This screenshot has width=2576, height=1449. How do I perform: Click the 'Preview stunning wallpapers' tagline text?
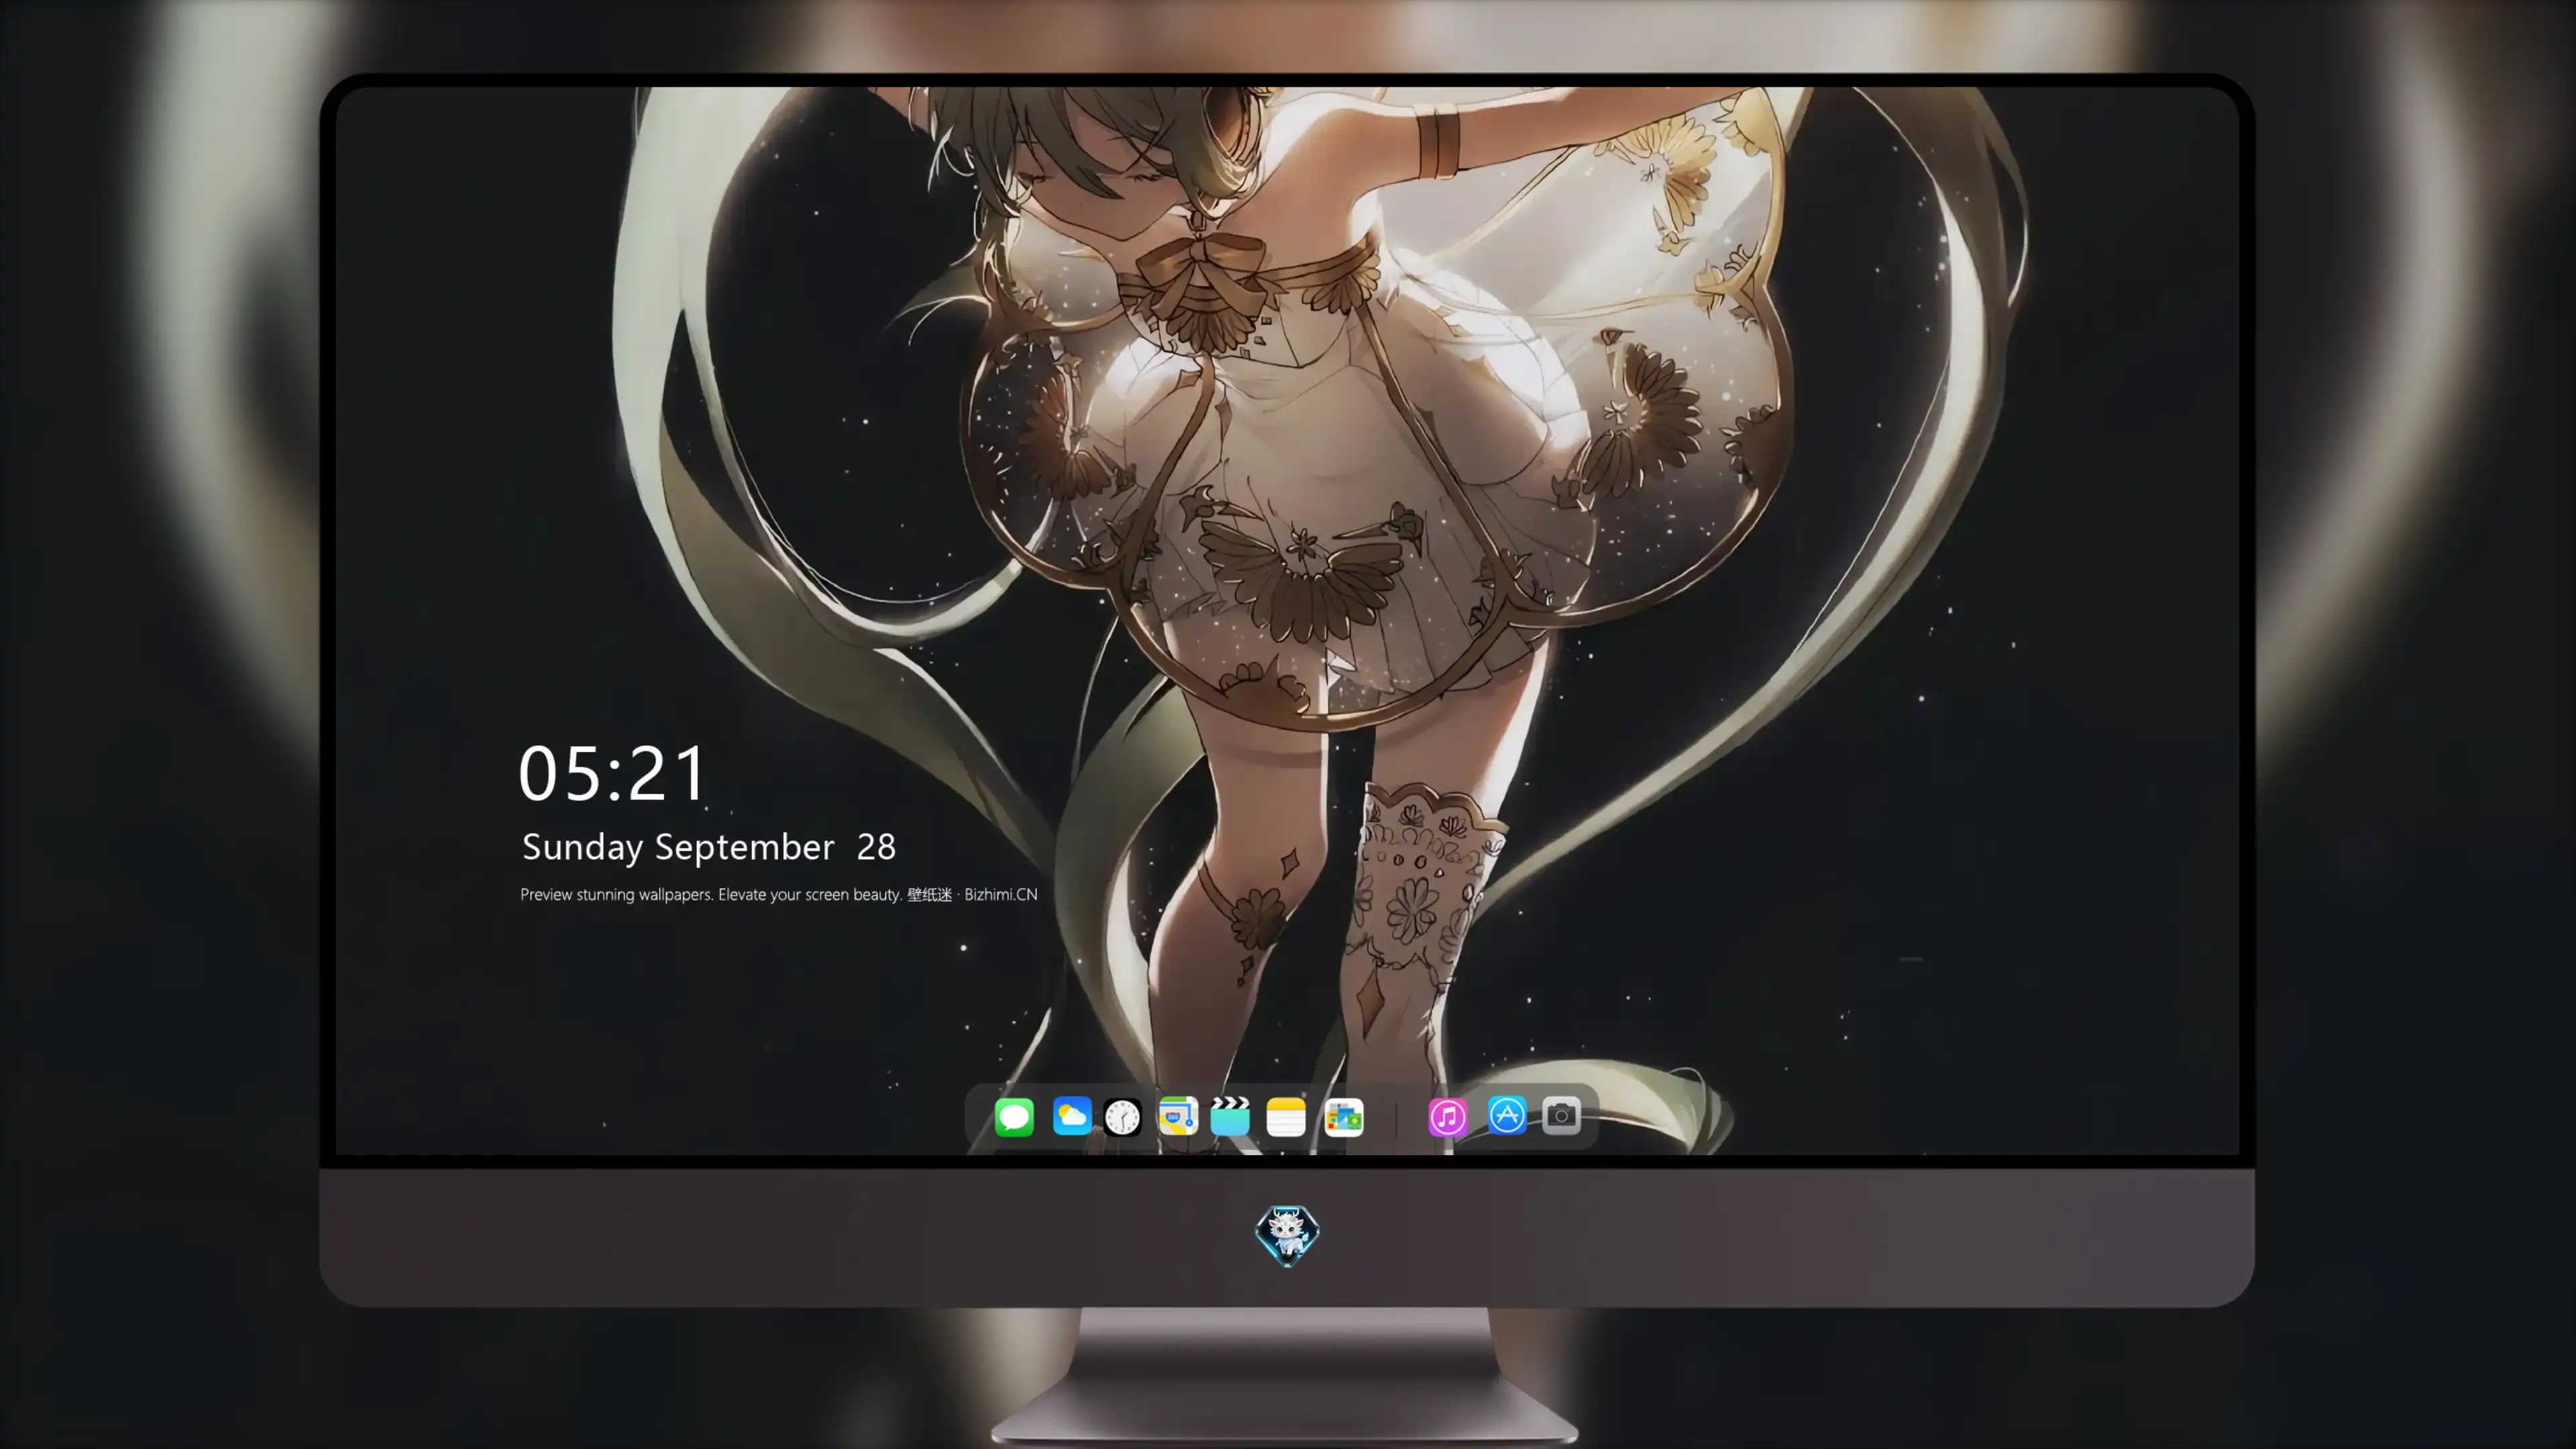[x=779, y=894]
